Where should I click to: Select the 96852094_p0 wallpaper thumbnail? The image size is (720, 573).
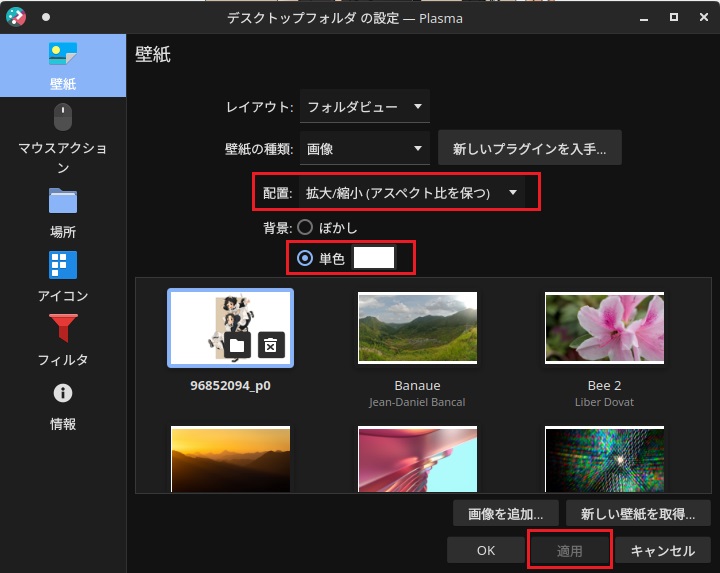(231, 328)
